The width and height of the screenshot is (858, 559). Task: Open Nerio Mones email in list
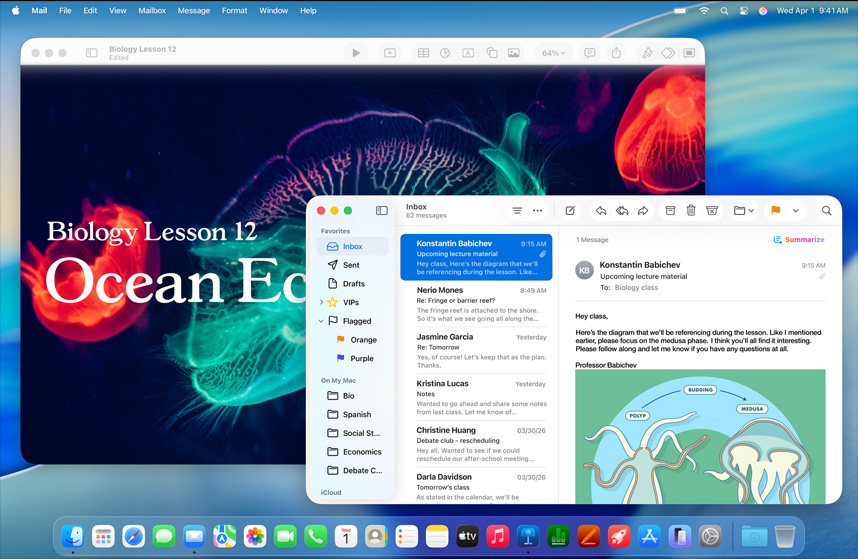click(x=474, y=303)
